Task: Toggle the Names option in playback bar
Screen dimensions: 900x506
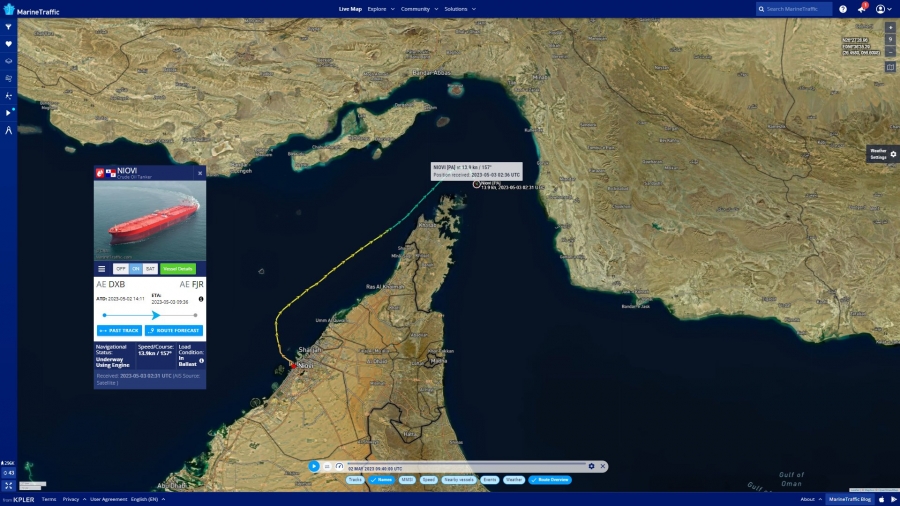Action: tap(381, 480)
